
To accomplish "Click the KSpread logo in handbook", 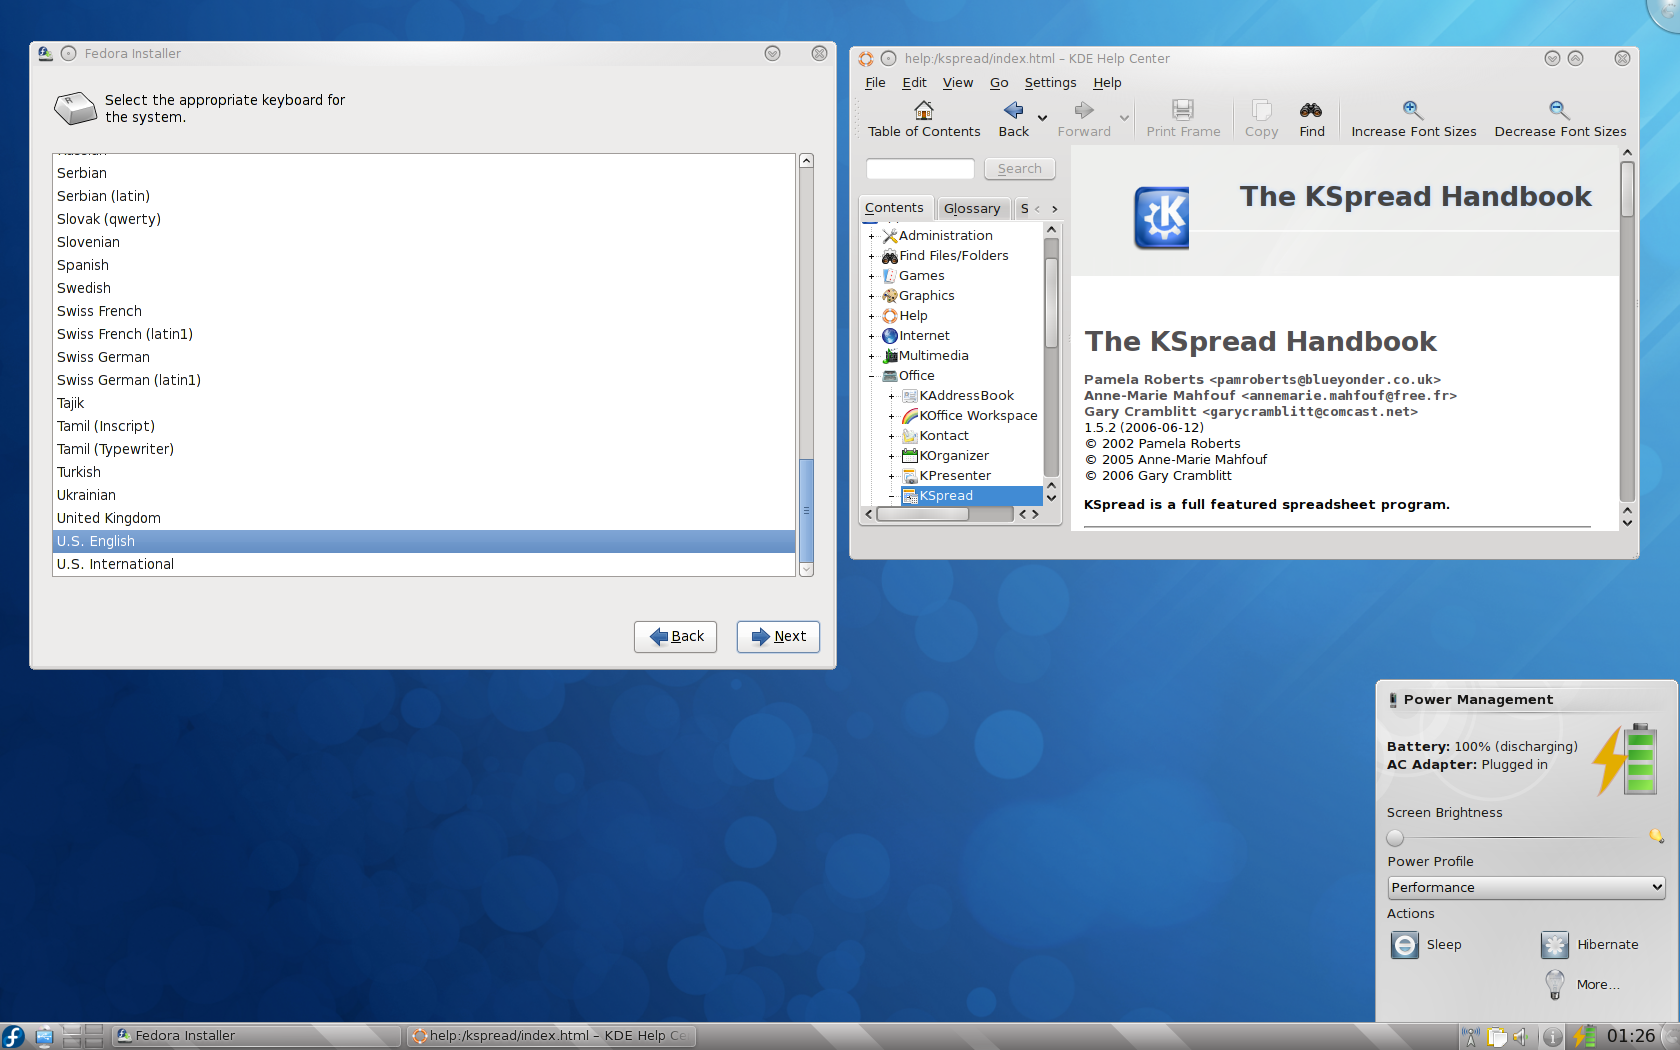I will [x=1162, y=217].
